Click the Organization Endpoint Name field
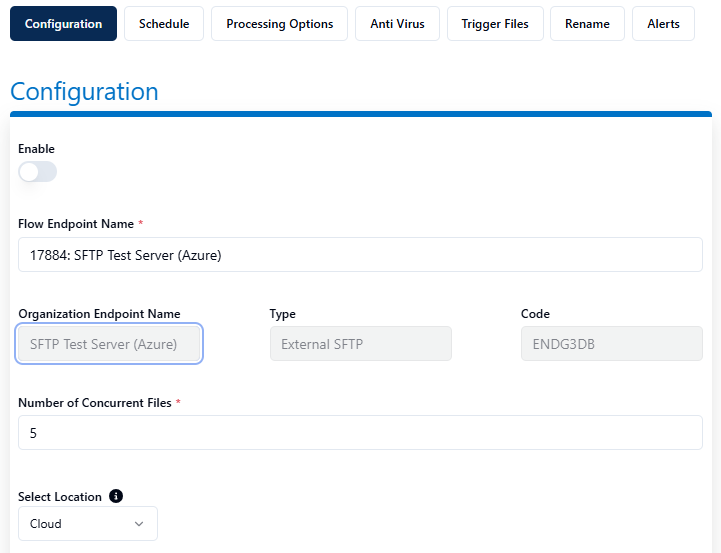 (110, 344)
